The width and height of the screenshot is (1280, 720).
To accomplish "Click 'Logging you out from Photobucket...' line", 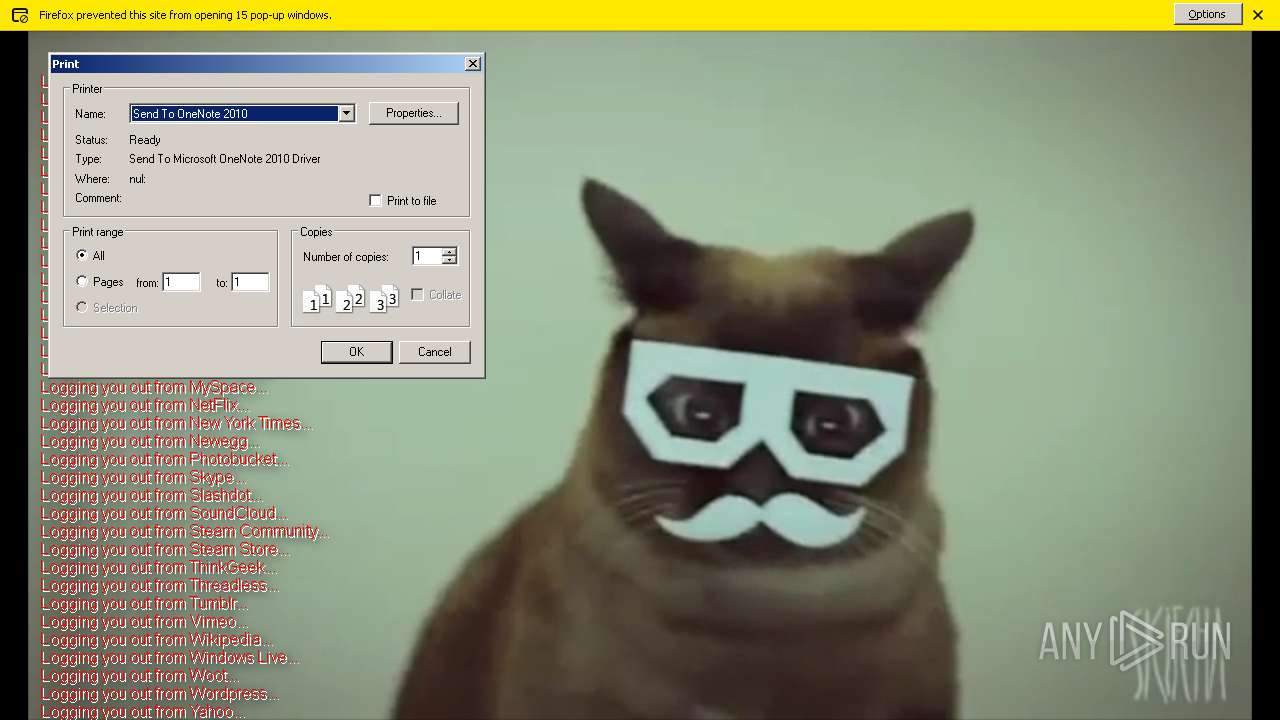I will point(165,460).
